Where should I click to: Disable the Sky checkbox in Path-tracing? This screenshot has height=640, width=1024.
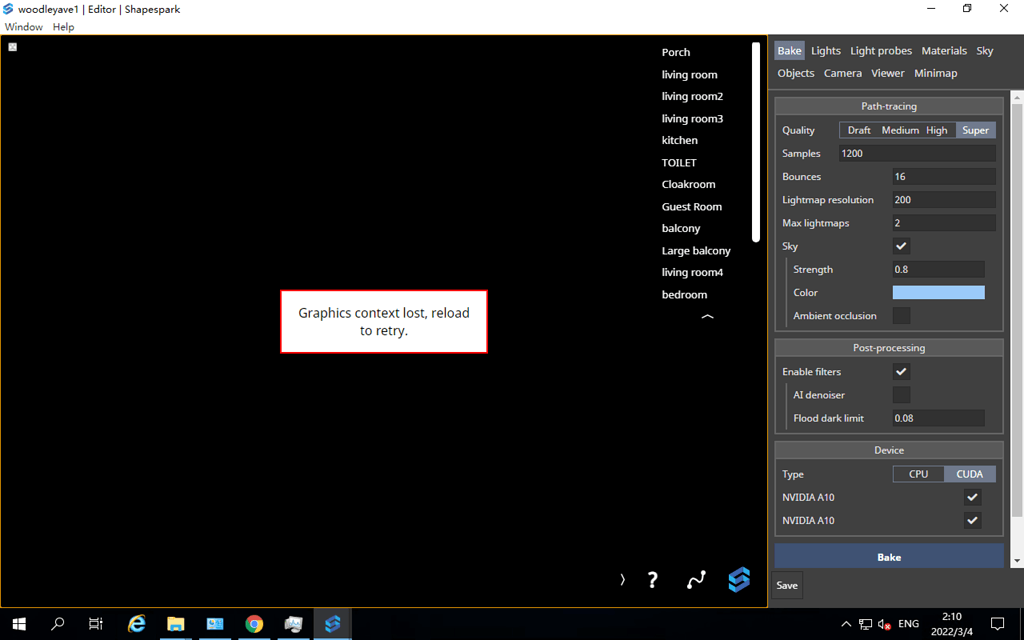tap(900, 245)
